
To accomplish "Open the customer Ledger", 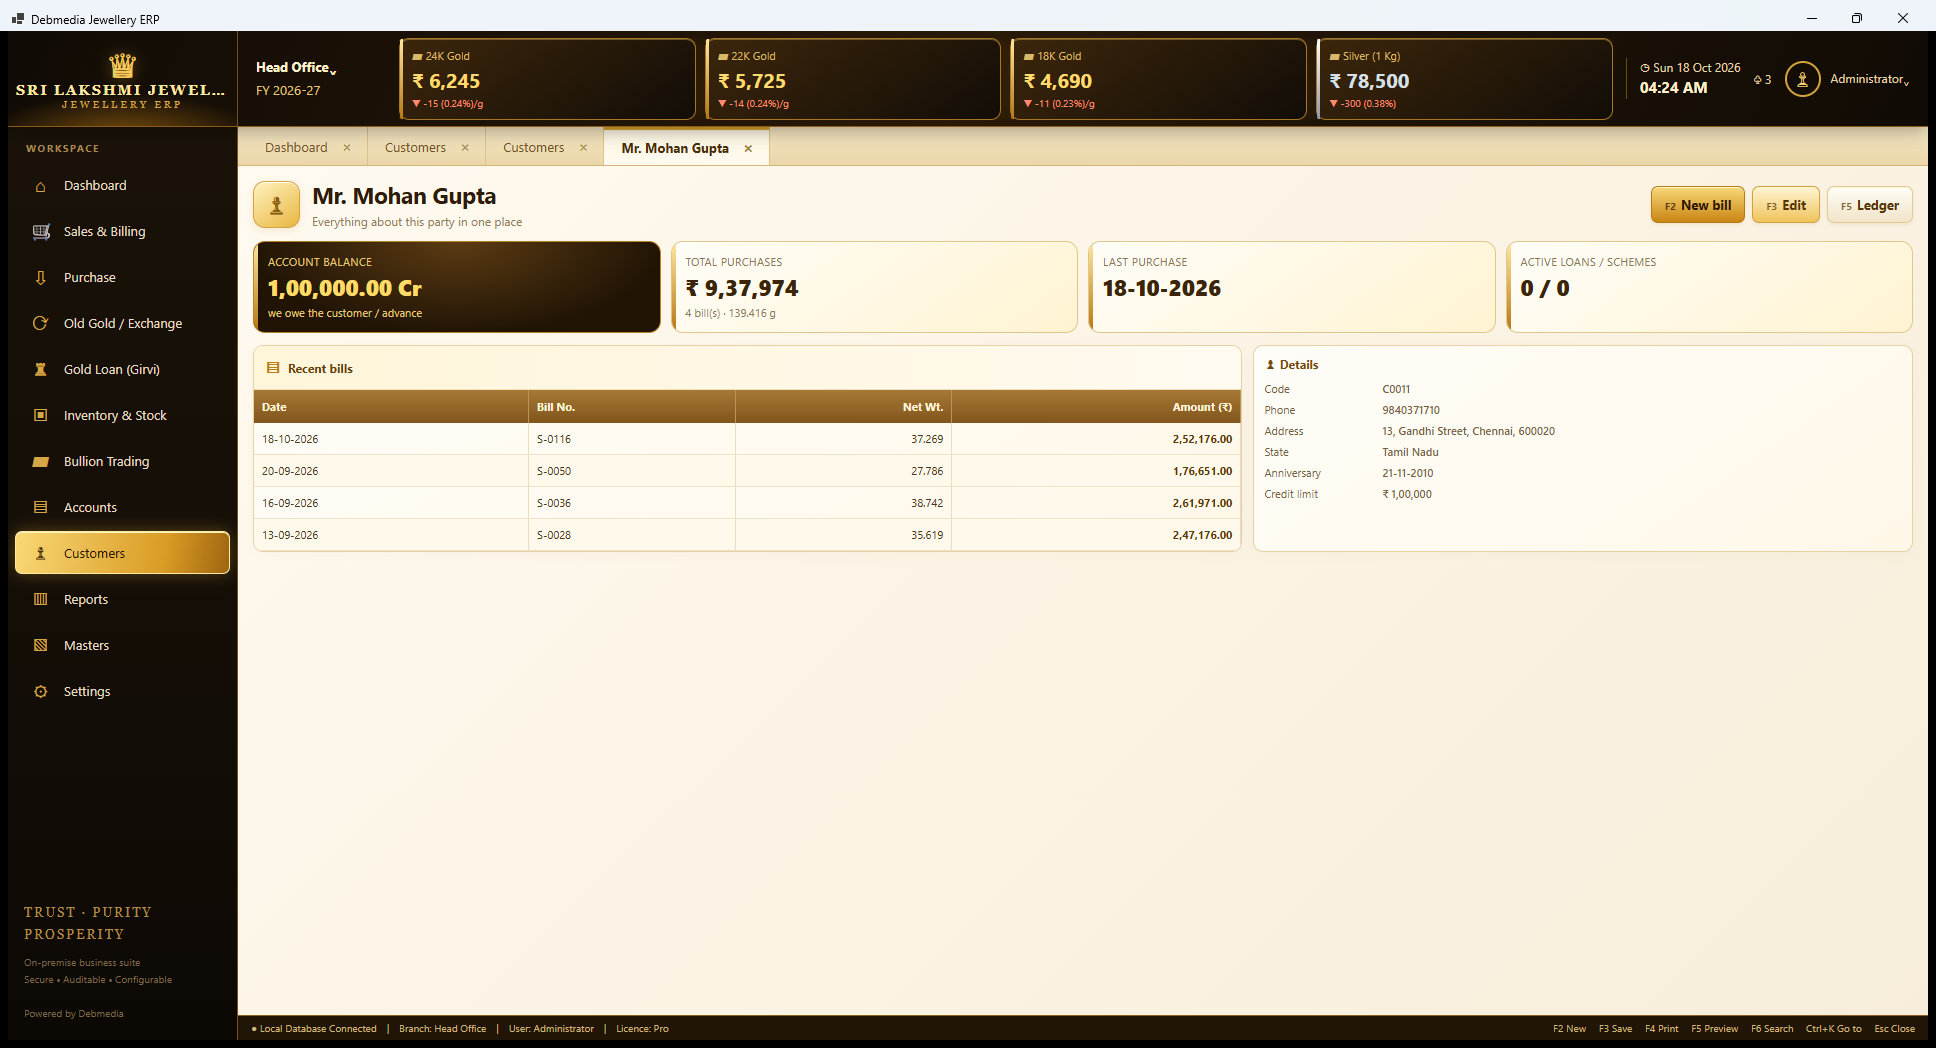I will tap(1869, 205).
